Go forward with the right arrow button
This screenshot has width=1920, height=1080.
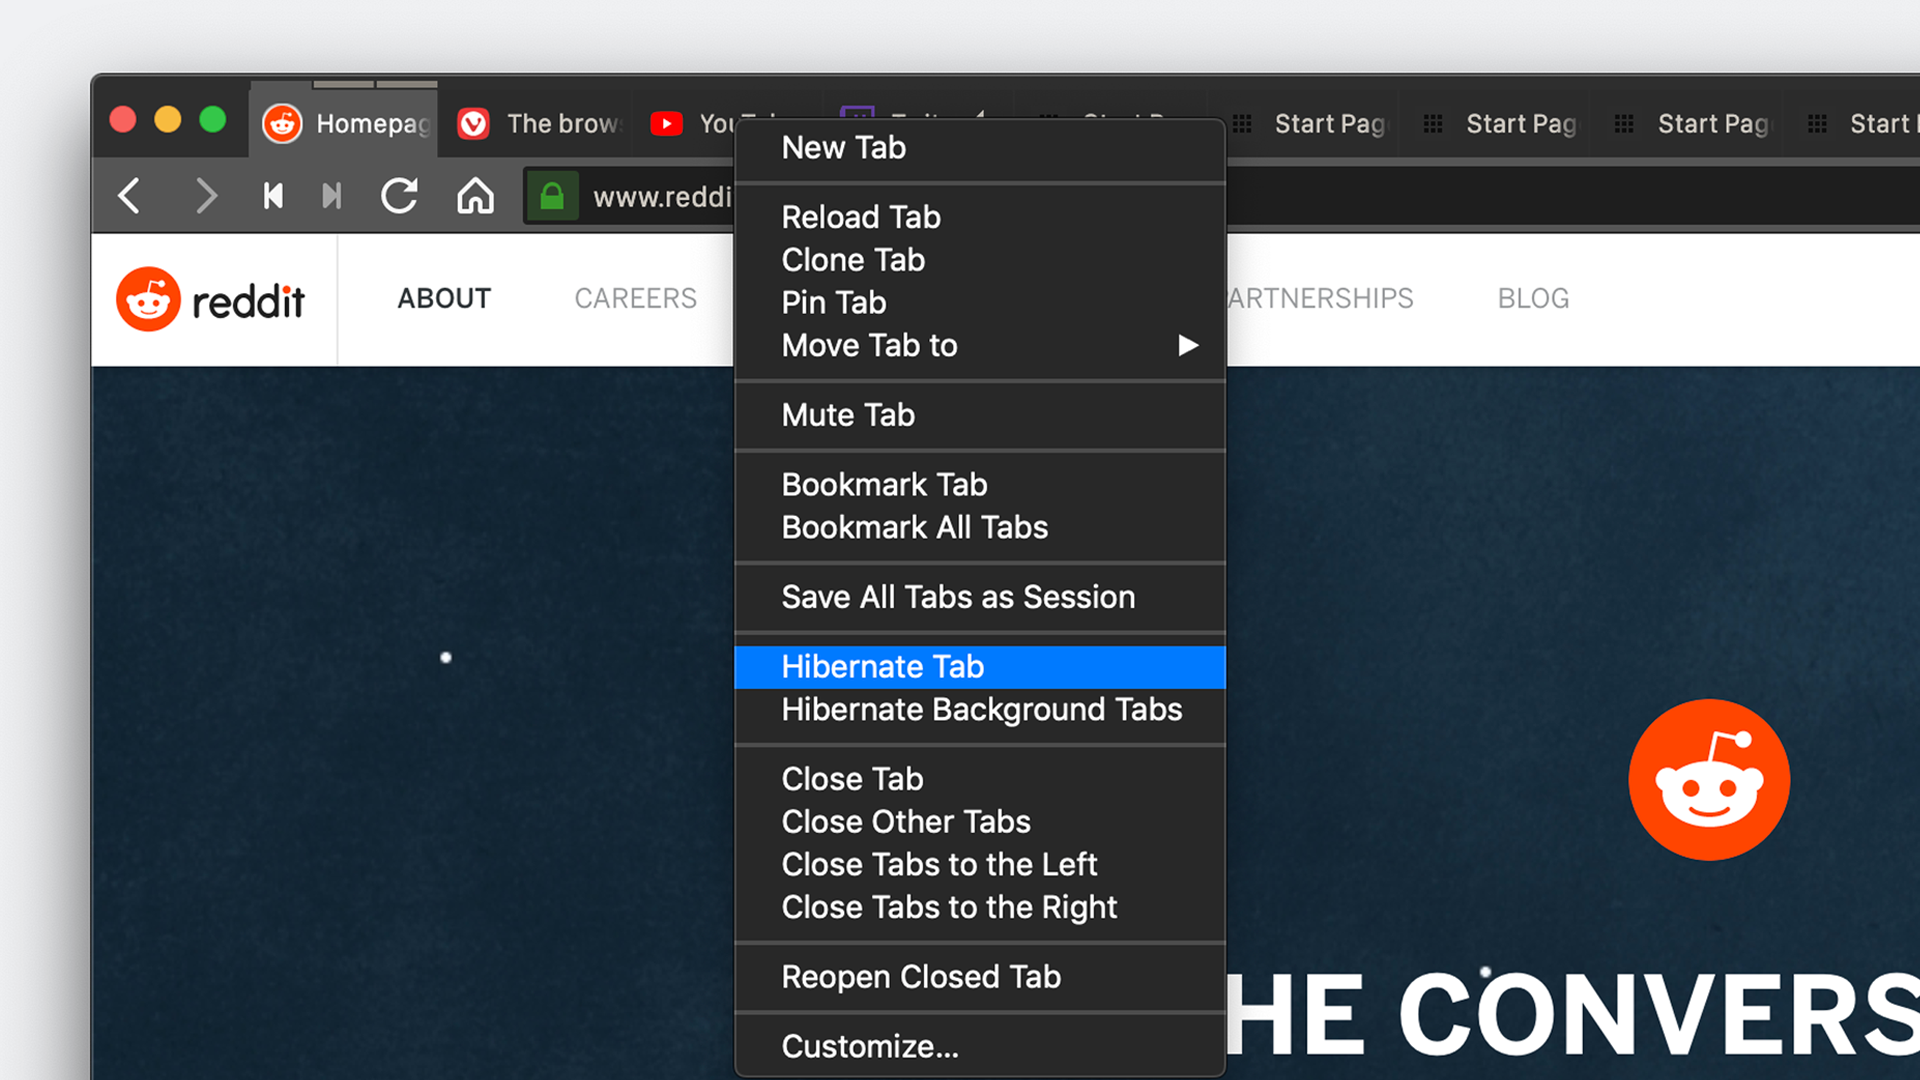(x=205, y=196)
